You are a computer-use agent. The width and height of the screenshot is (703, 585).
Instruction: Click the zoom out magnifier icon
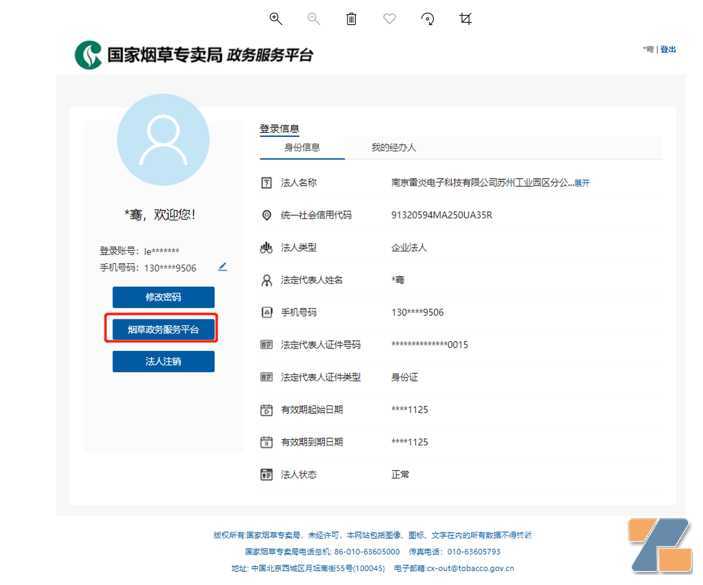(x=313, y=19)
